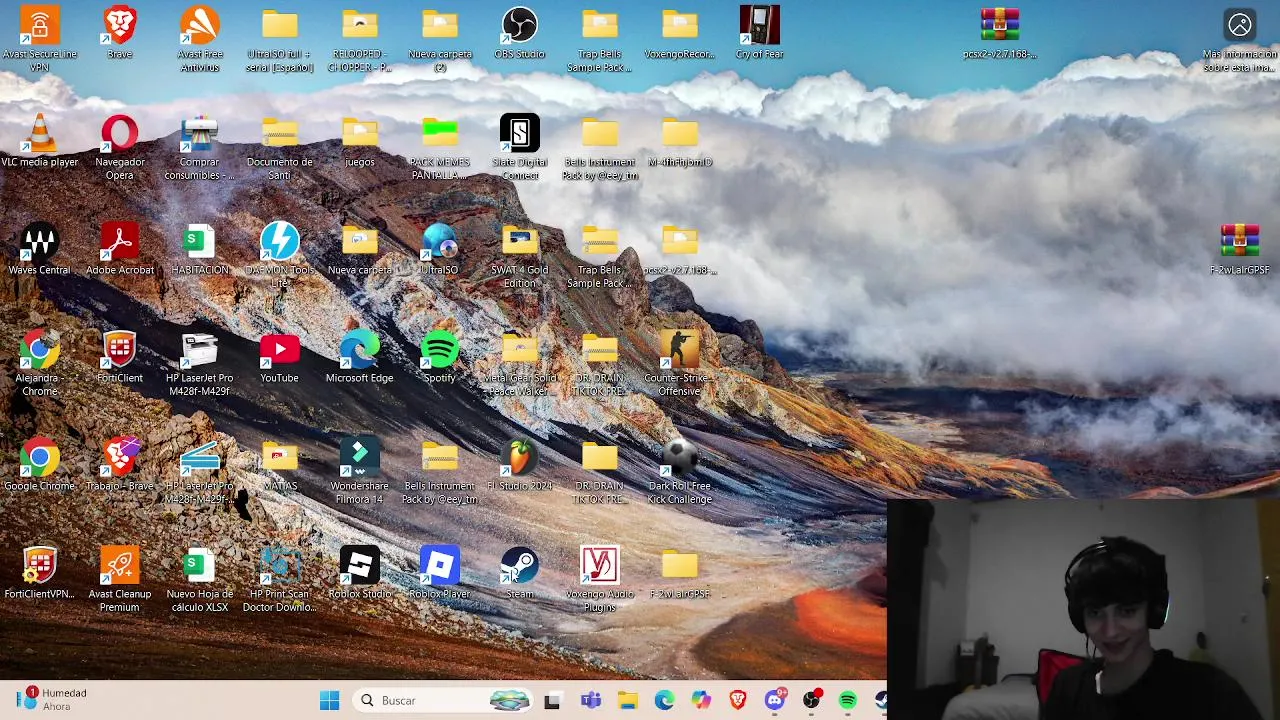Launch Roblox Studio shortcut
1280x720 pixels.
pyautogui.click(x=360, y=573)
